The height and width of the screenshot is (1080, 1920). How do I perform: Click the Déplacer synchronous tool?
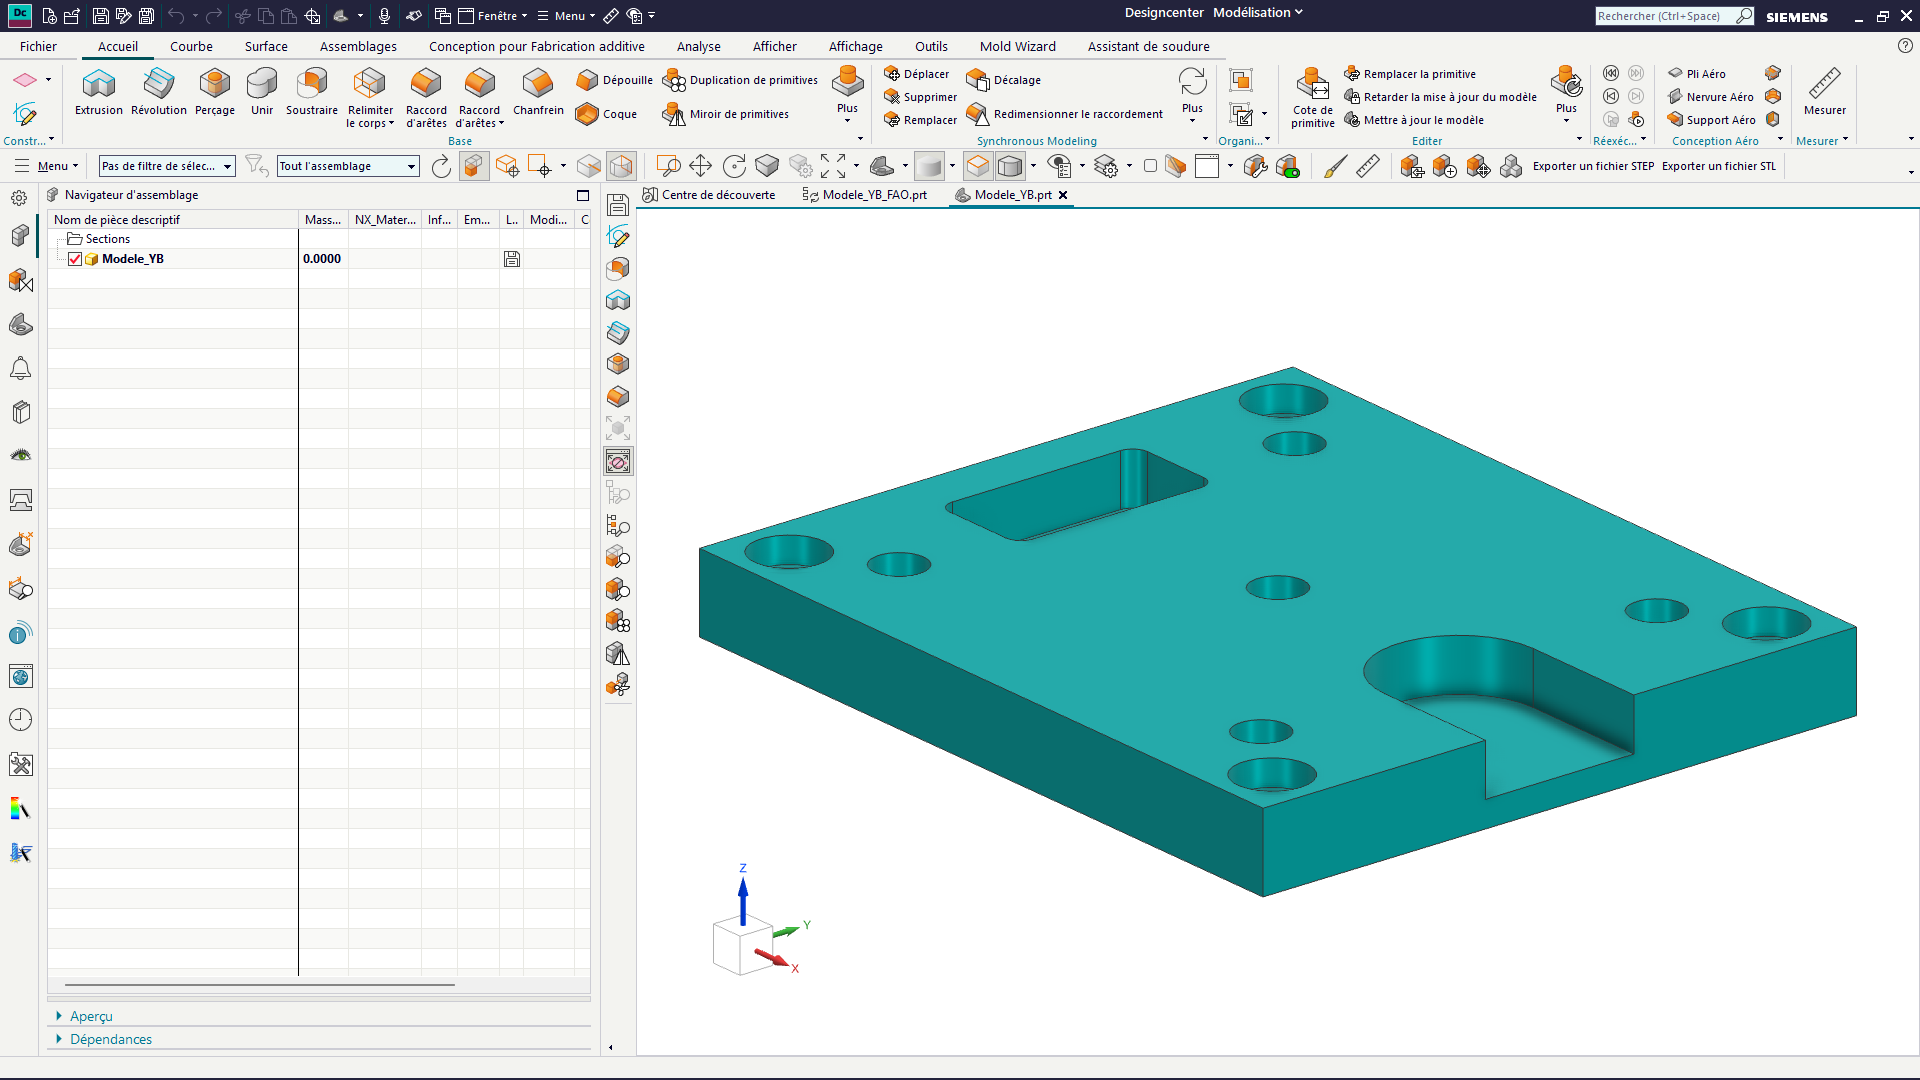coord(917,74)
